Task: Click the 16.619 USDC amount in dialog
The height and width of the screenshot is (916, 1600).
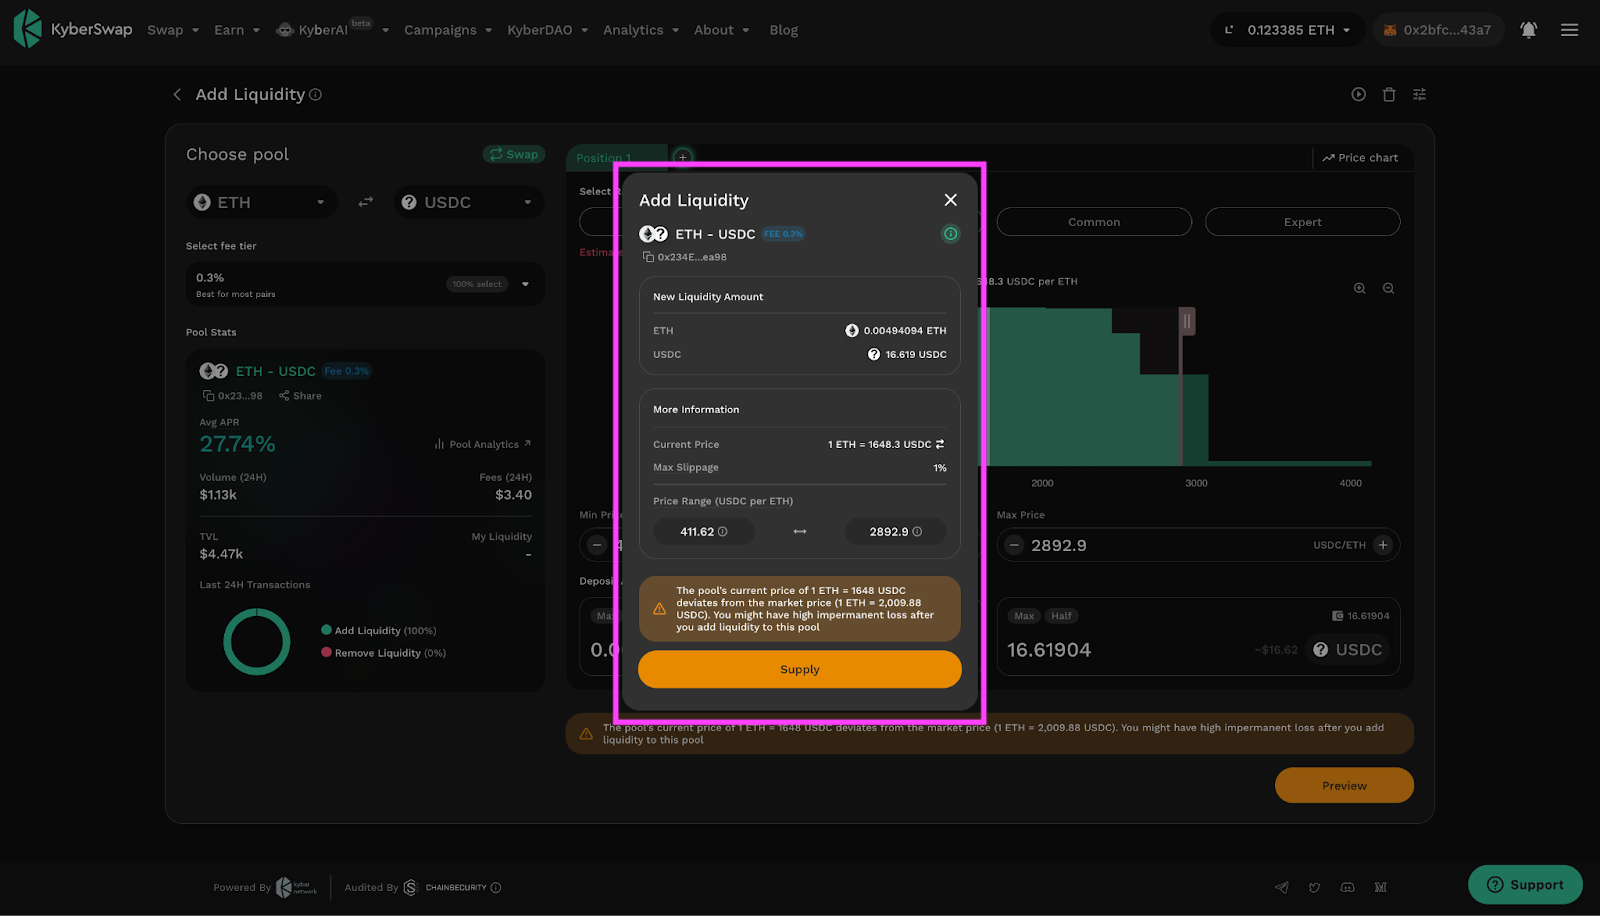Action: [907, 354]
